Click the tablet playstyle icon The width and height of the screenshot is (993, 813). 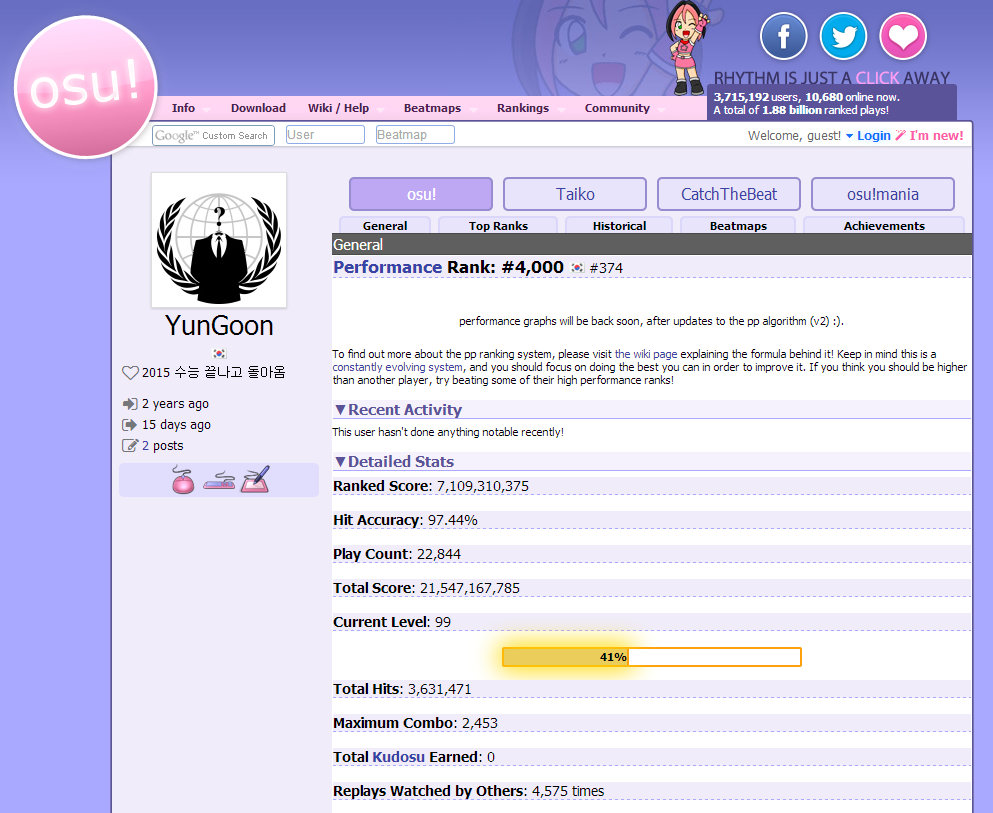[x=256, y=479]
